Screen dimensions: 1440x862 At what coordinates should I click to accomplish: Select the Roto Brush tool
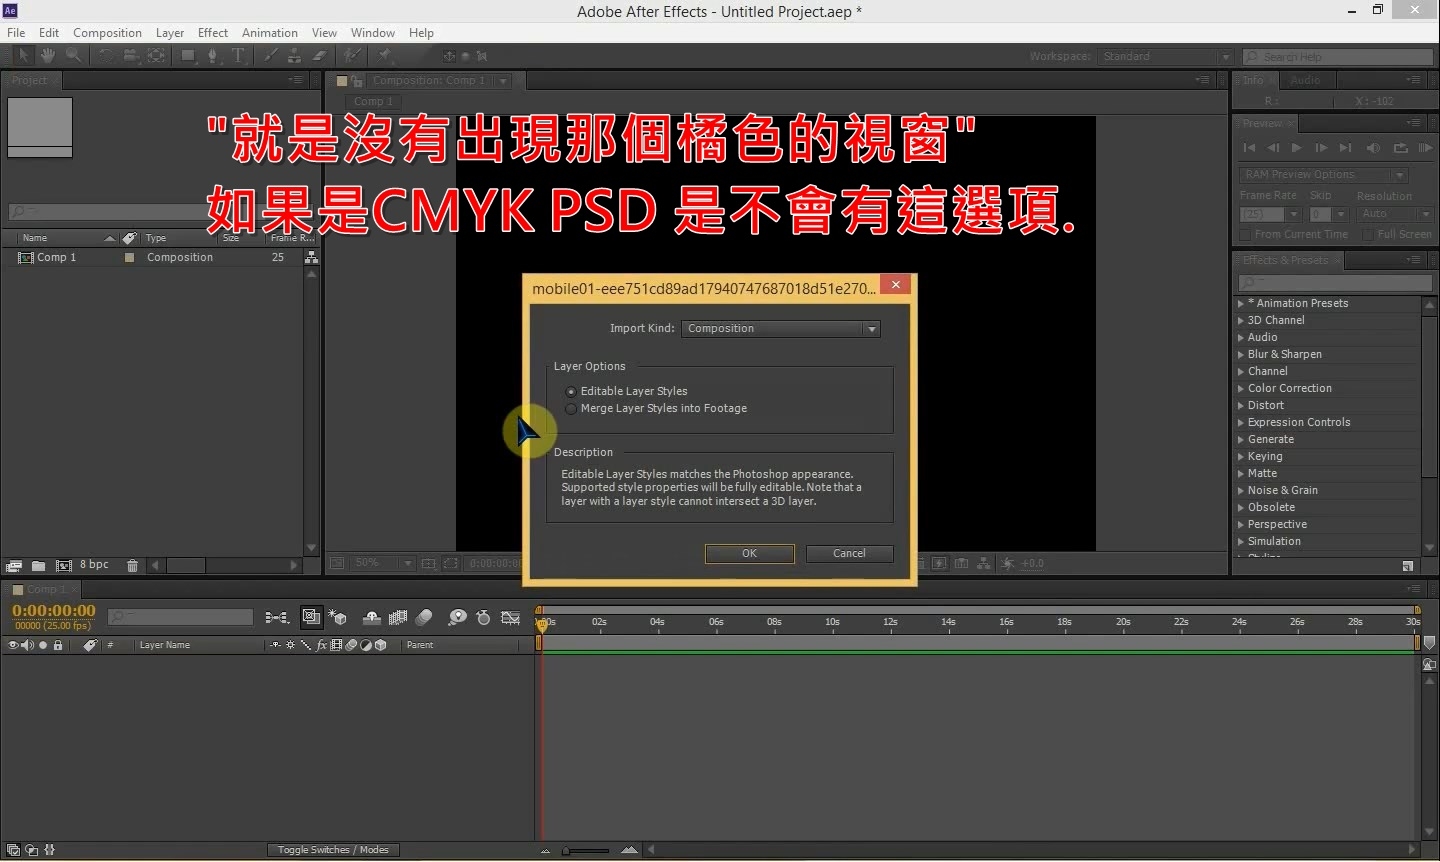tap(352, 56)
